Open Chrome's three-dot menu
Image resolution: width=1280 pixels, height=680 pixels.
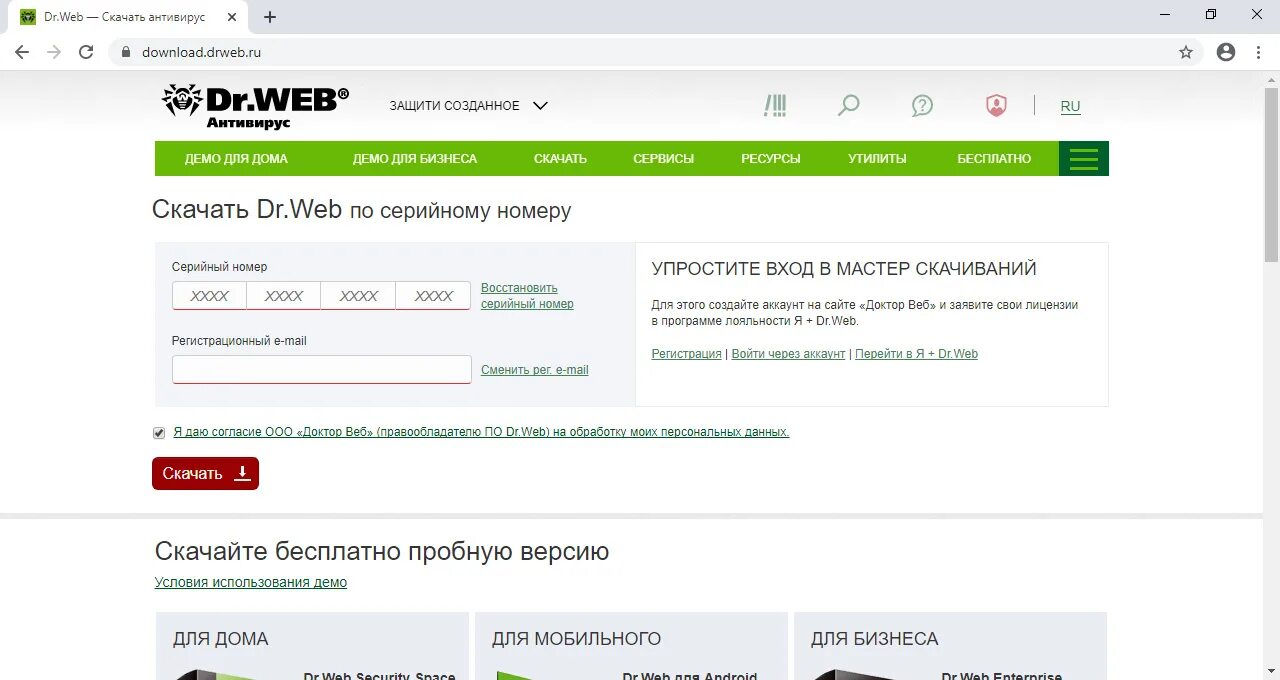pyautogui.click(x=1258, y=52)
